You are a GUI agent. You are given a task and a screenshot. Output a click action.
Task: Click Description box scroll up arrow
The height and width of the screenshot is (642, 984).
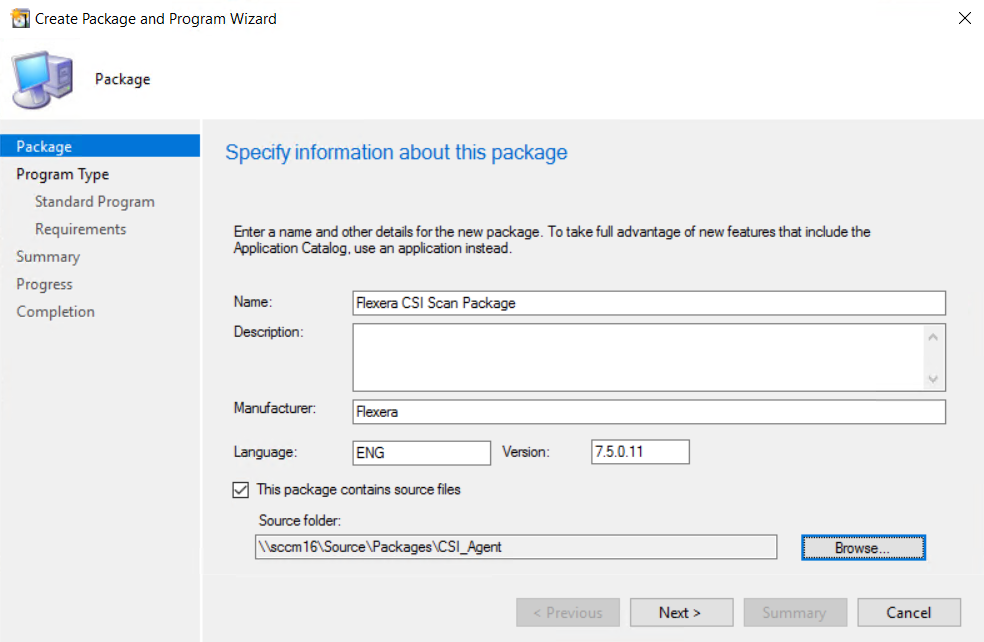(933, 338)
